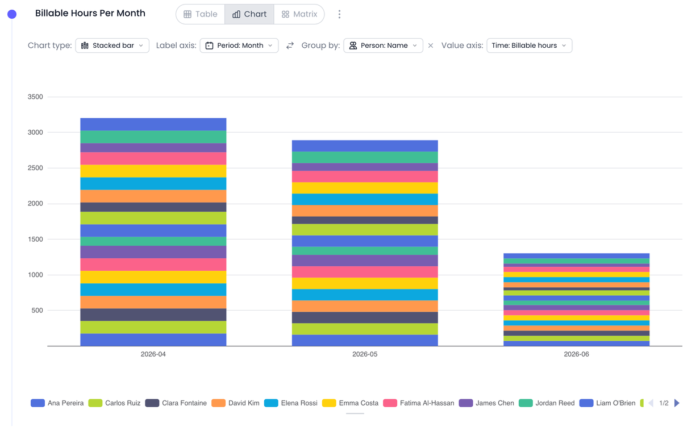Toggle Carlos Ruiz legend swatch
The image size is (700, 438).
tap(95, 403)
